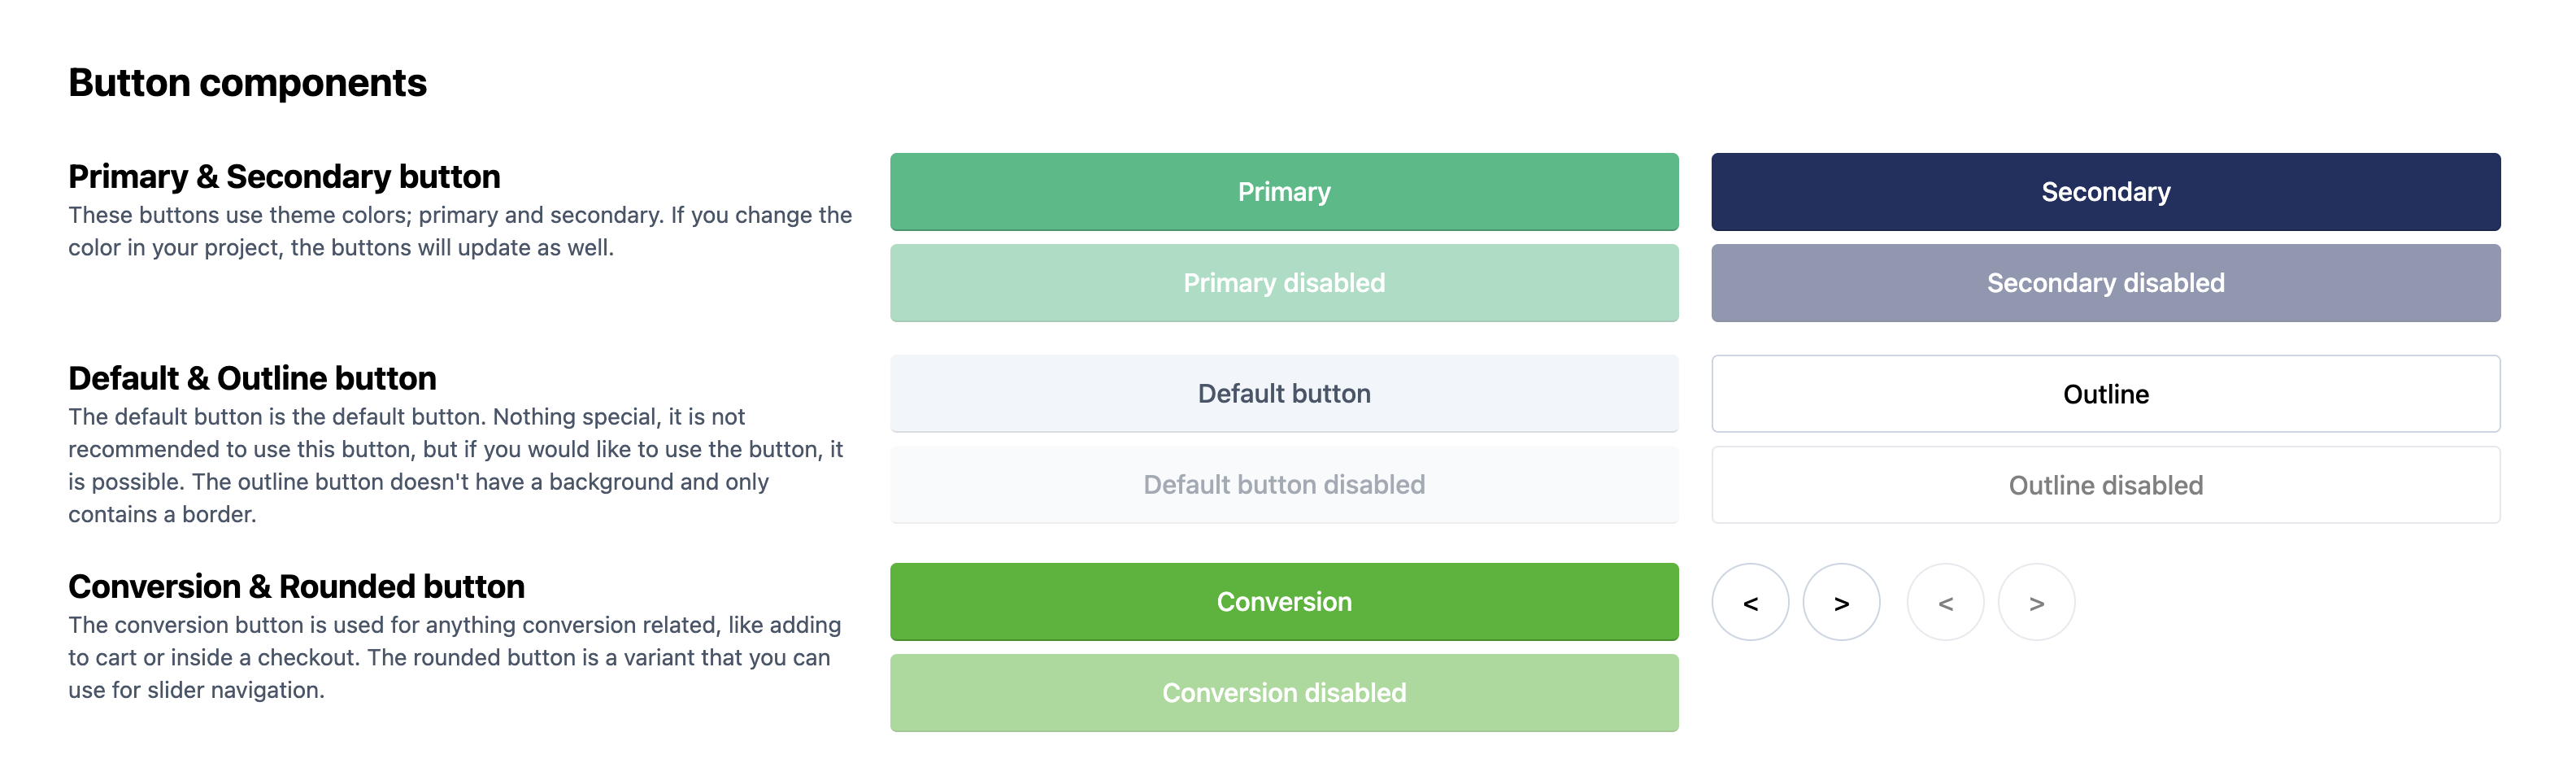This screenshot has height=776, width=2576.
Task: Click the Default & Outline button heading
Action: coord(252,379)
